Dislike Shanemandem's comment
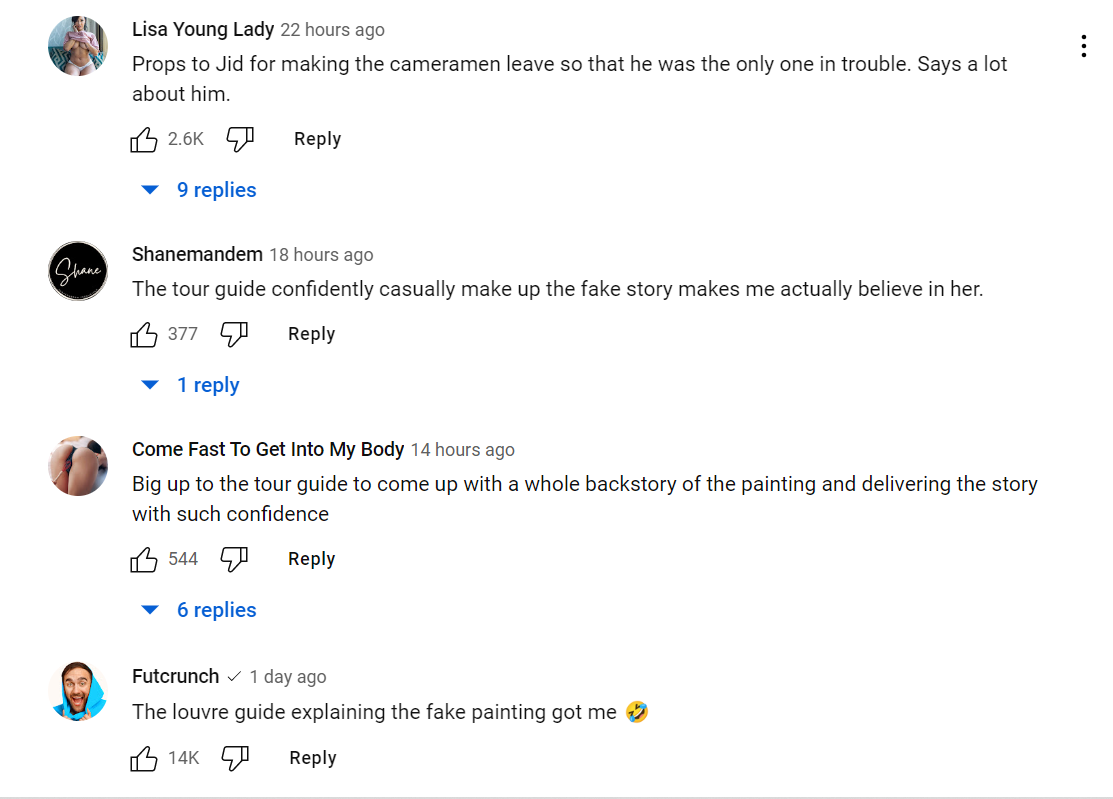Screen dimensions: 1113x799 pyautogui.click(x=234, y=334)
